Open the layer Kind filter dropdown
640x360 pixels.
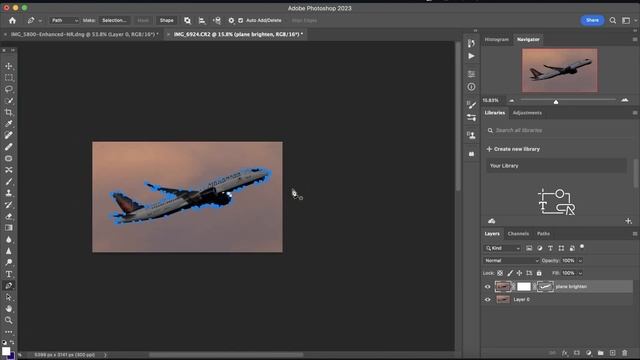(503, 248)
